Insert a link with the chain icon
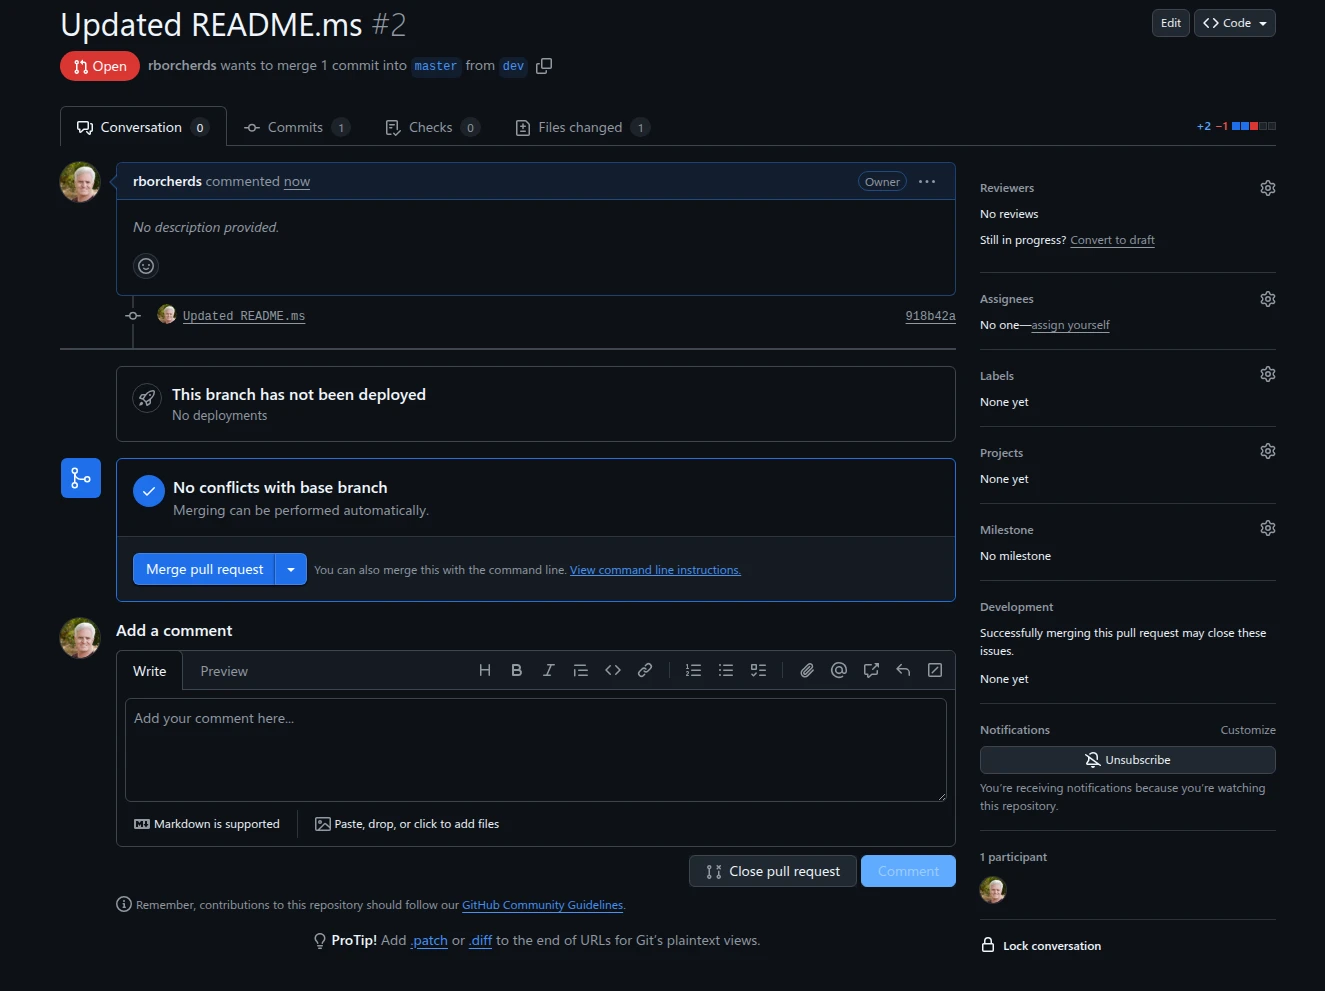Screen dimensions: 1325x991 [x=645, y=670]
